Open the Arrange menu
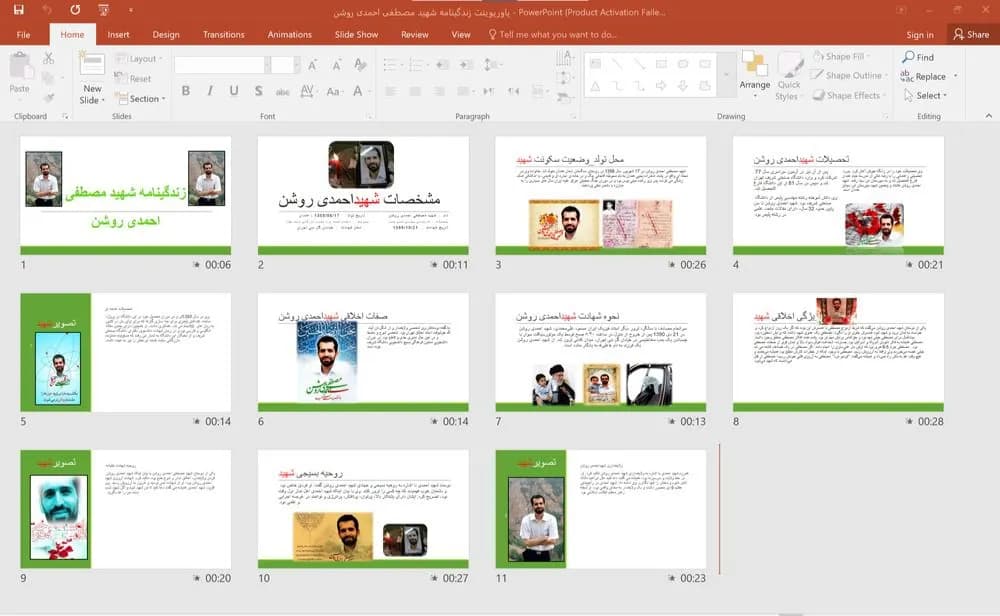The height and width of the screenshot is (616, 1000). (754, 75)
